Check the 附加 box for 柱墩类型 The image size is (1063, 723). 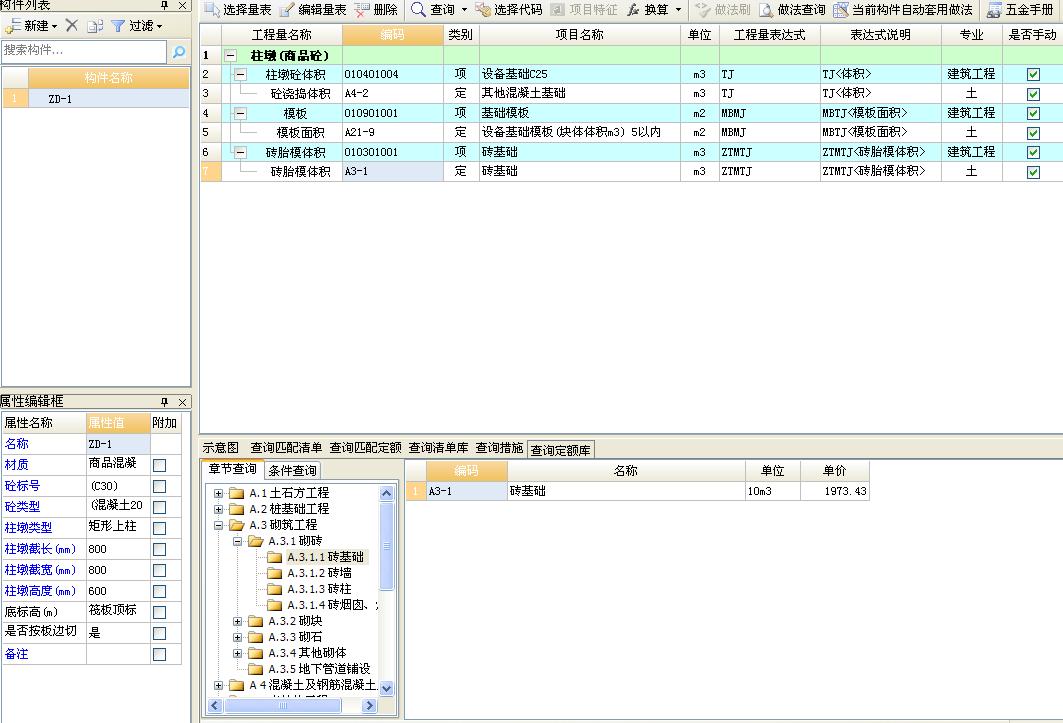tap(159, 528)
